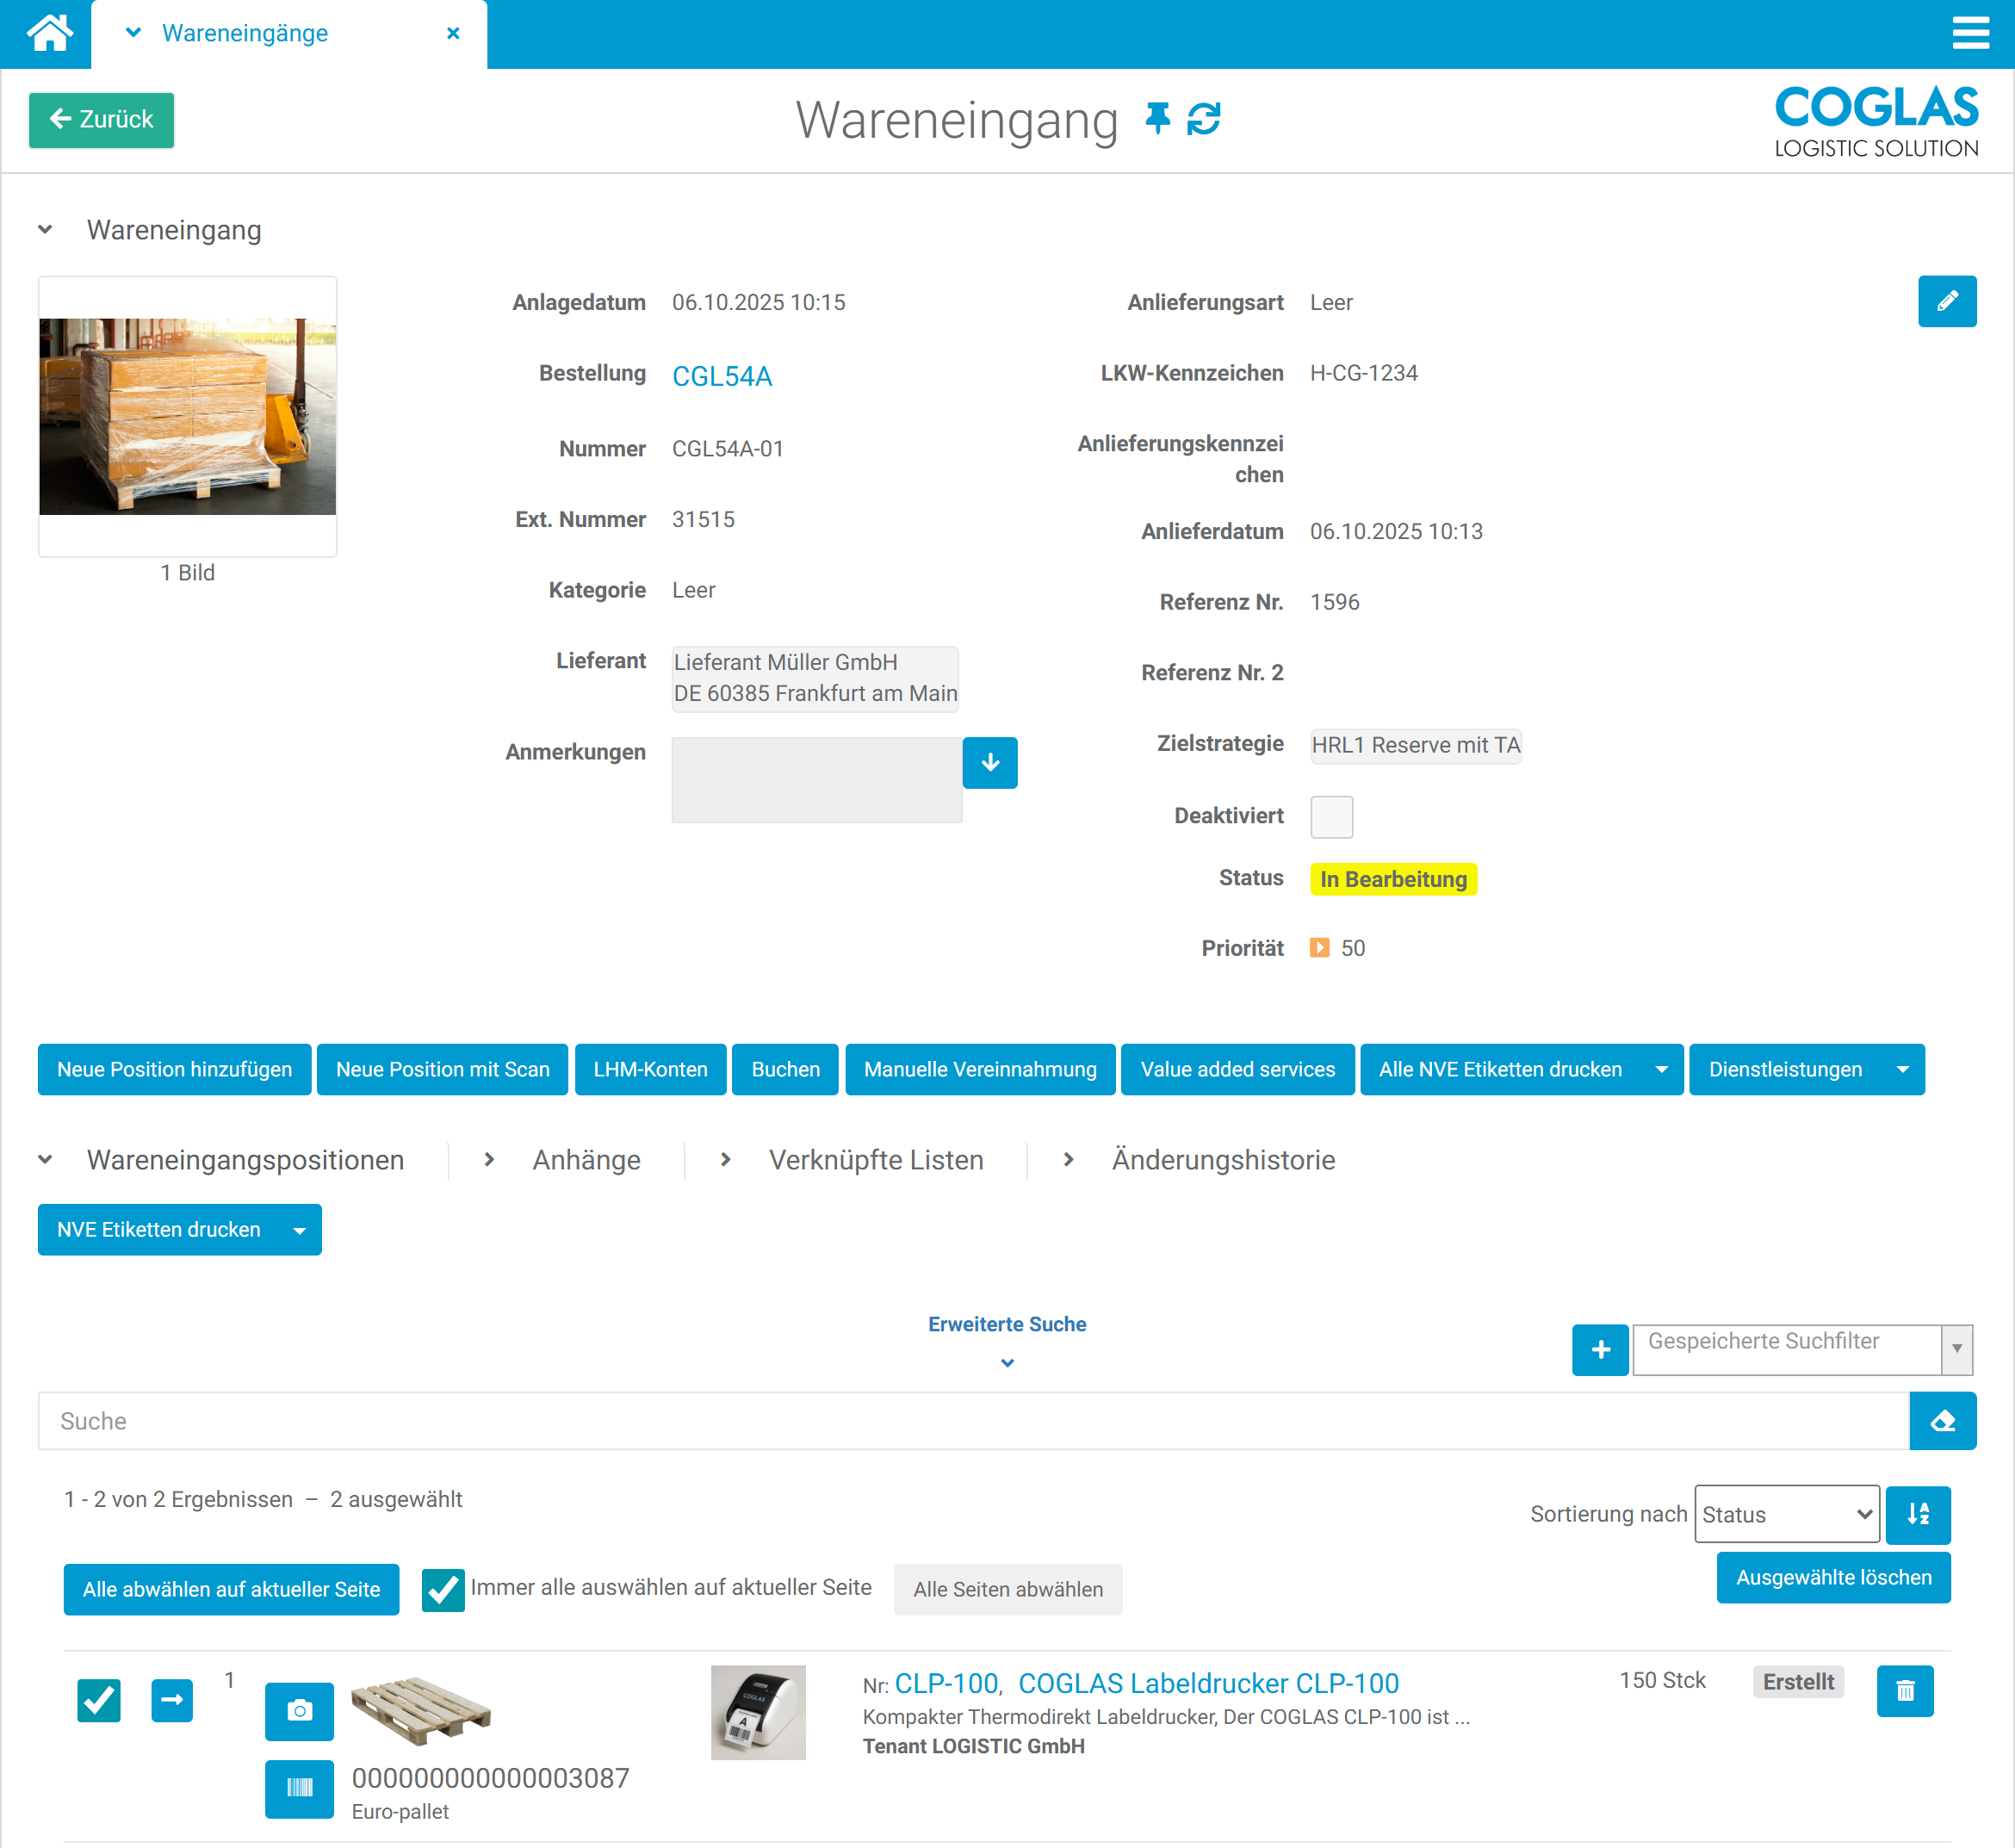The height and width of the screenshot is (1848, 2015).
Task: Open the Sortierung nach Status dropdown
Action: pyautogui.click(x=1786, y=1513)
